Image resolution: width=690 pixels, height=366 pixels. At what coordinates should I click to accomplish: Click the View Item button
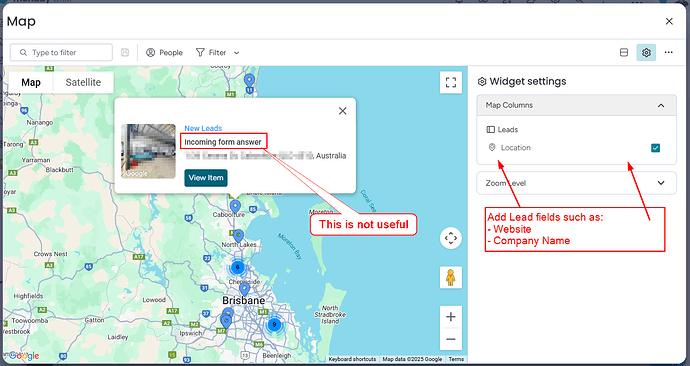click(206, 178)
